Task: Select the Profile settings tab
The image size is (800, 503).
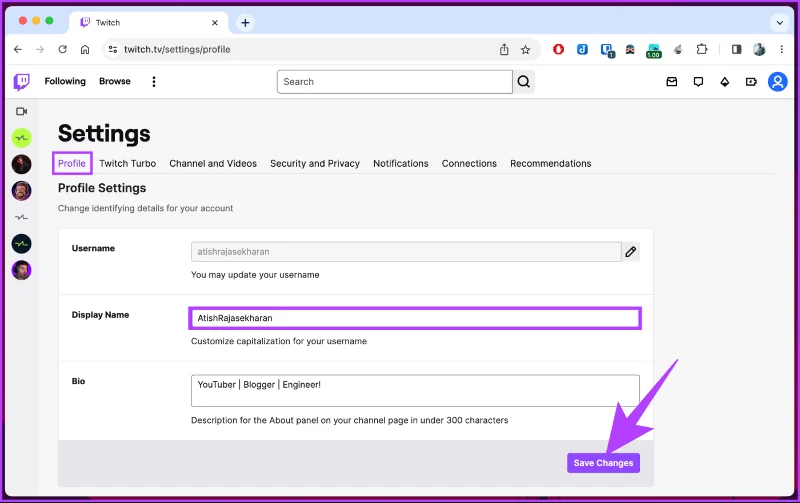Action: tap(71, 163)
